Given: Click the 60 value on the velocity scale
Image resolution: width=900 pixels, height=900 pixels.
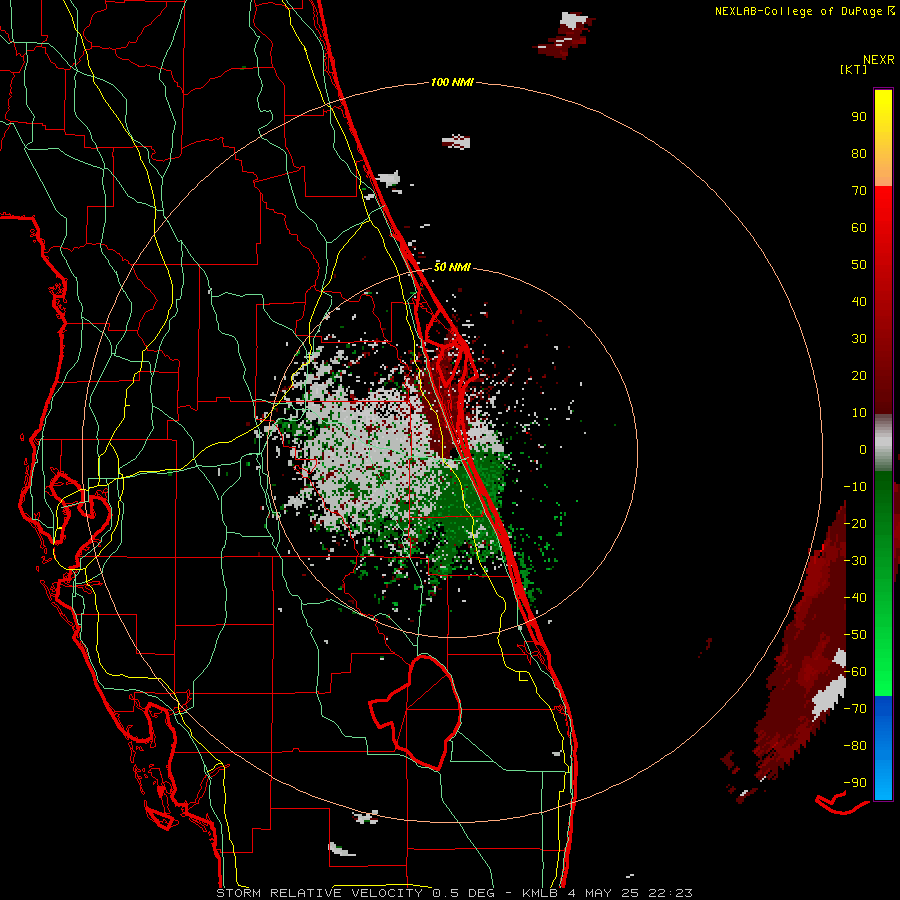Looking at the screenshot, I should [x=859, y=228].
